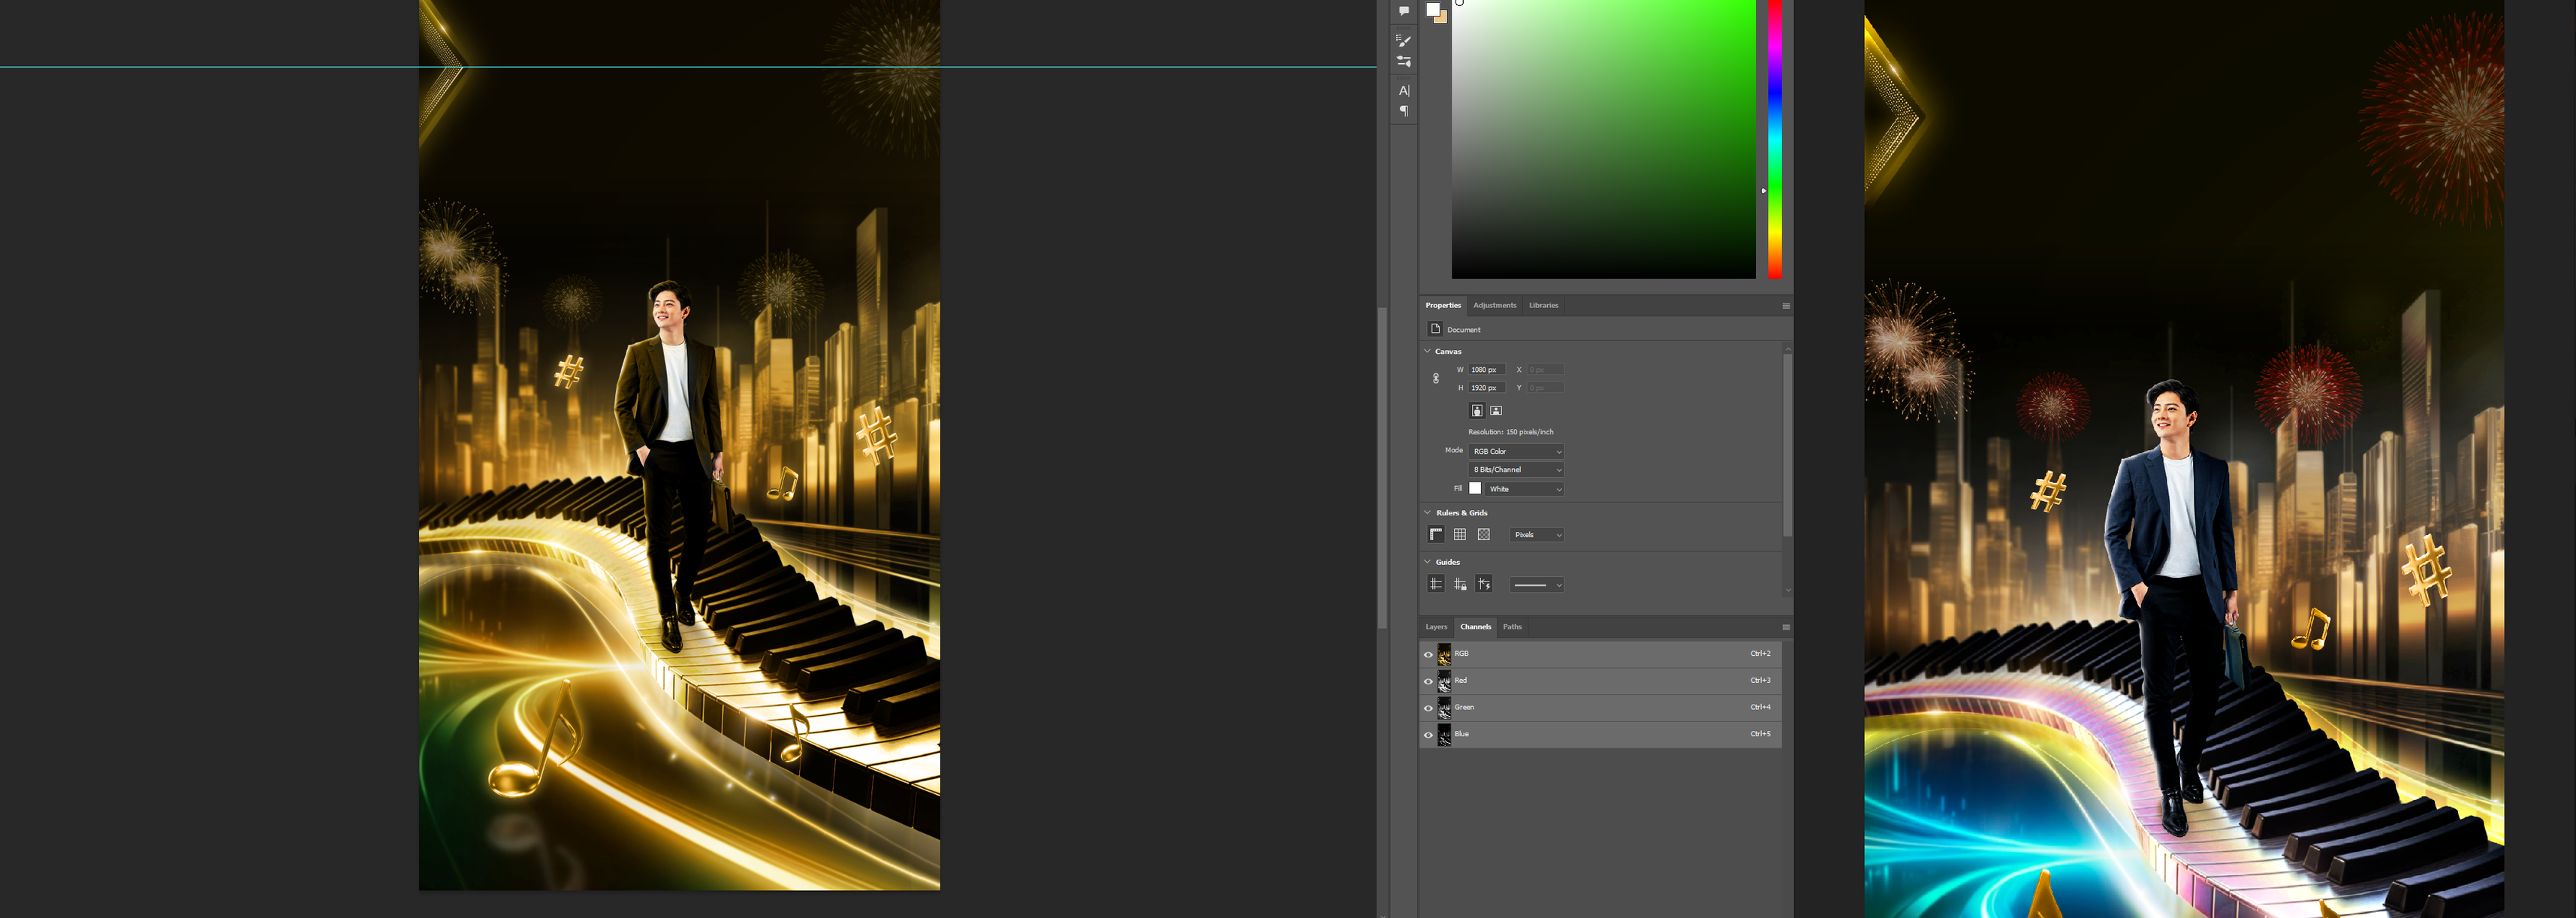Open the Paragraph panel icon
This screenshot has height=918, width=2576.
pos(1404,111)
